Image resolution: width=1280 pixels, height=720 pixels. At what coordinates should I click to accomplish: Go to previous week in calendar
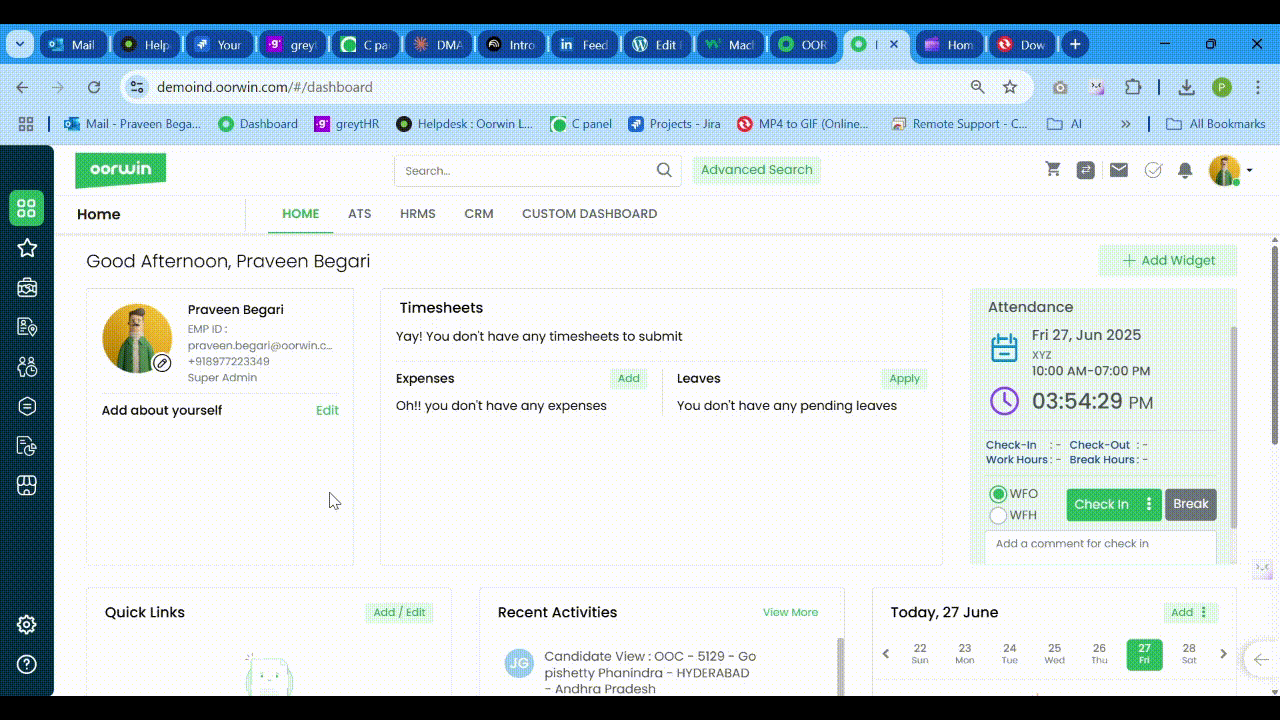pos(886,654)
